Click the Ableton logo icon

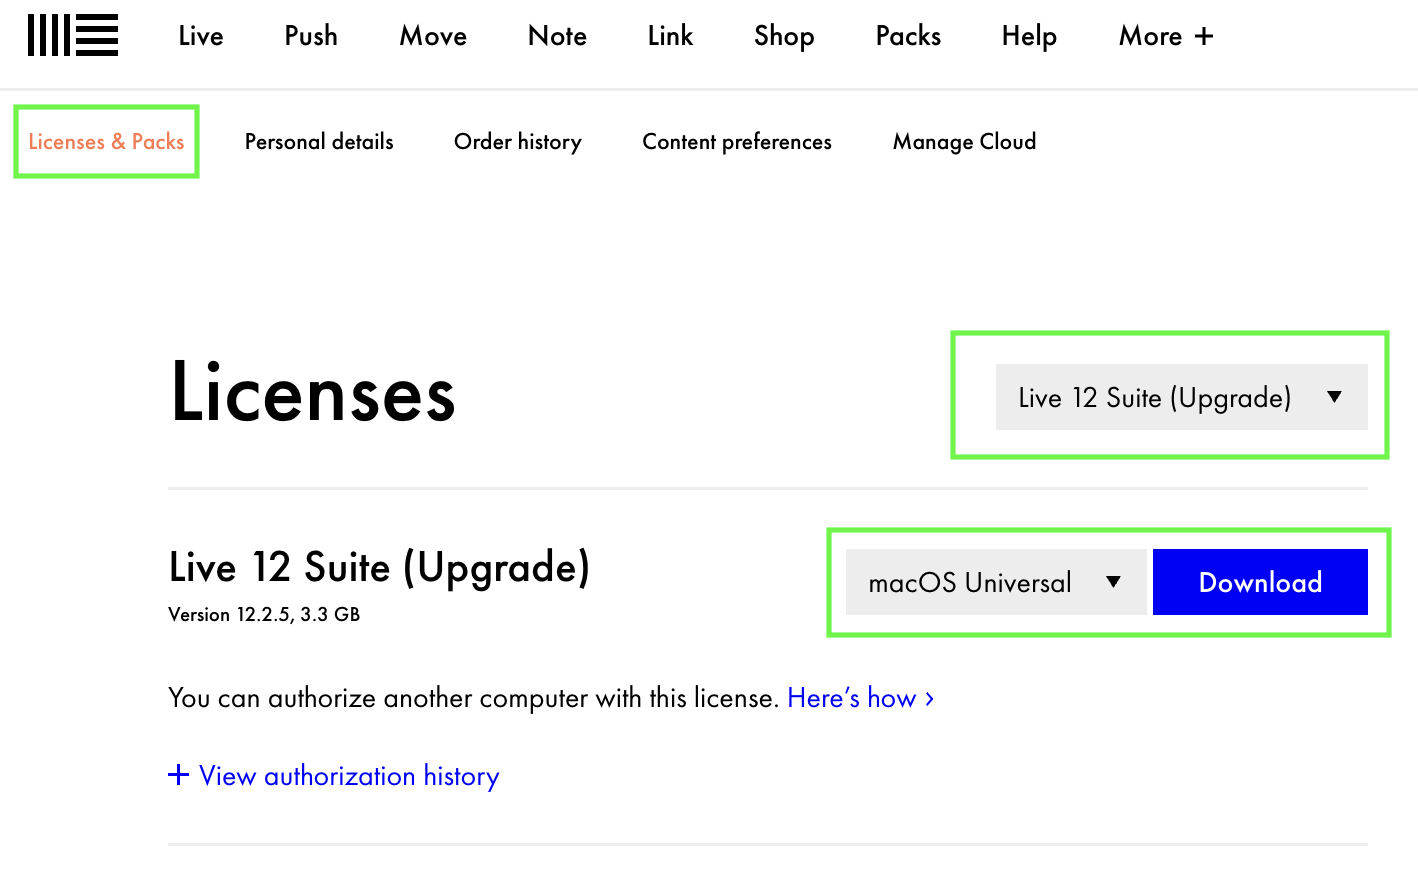(73, 36)
